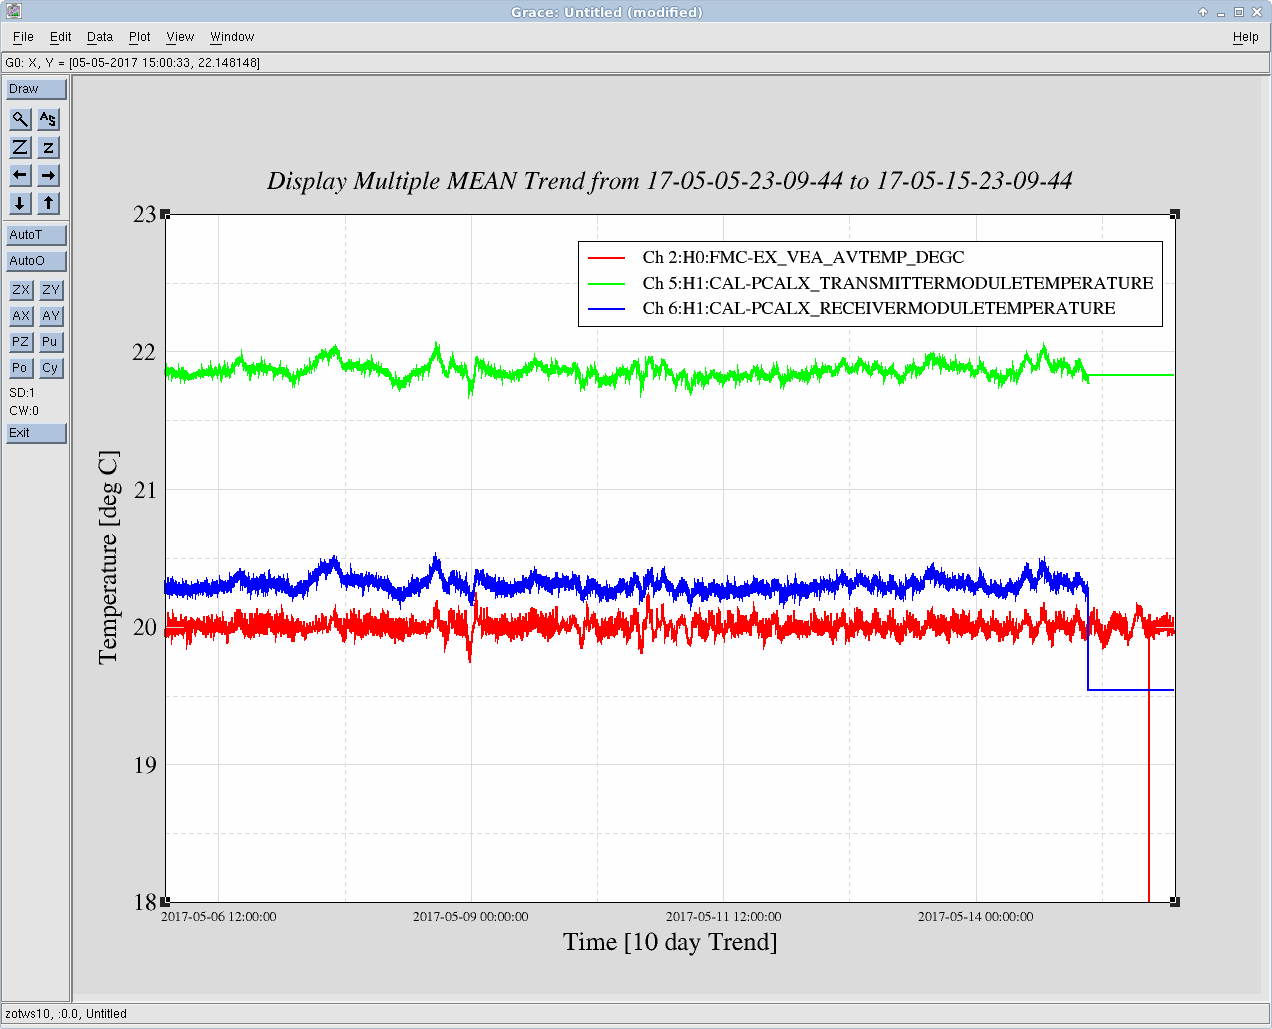Click the 'G0: X, Y' coordinate locator bar
Image resolution: width=1272 pixels, height=1029 pixels.
(x=636, y=63)
